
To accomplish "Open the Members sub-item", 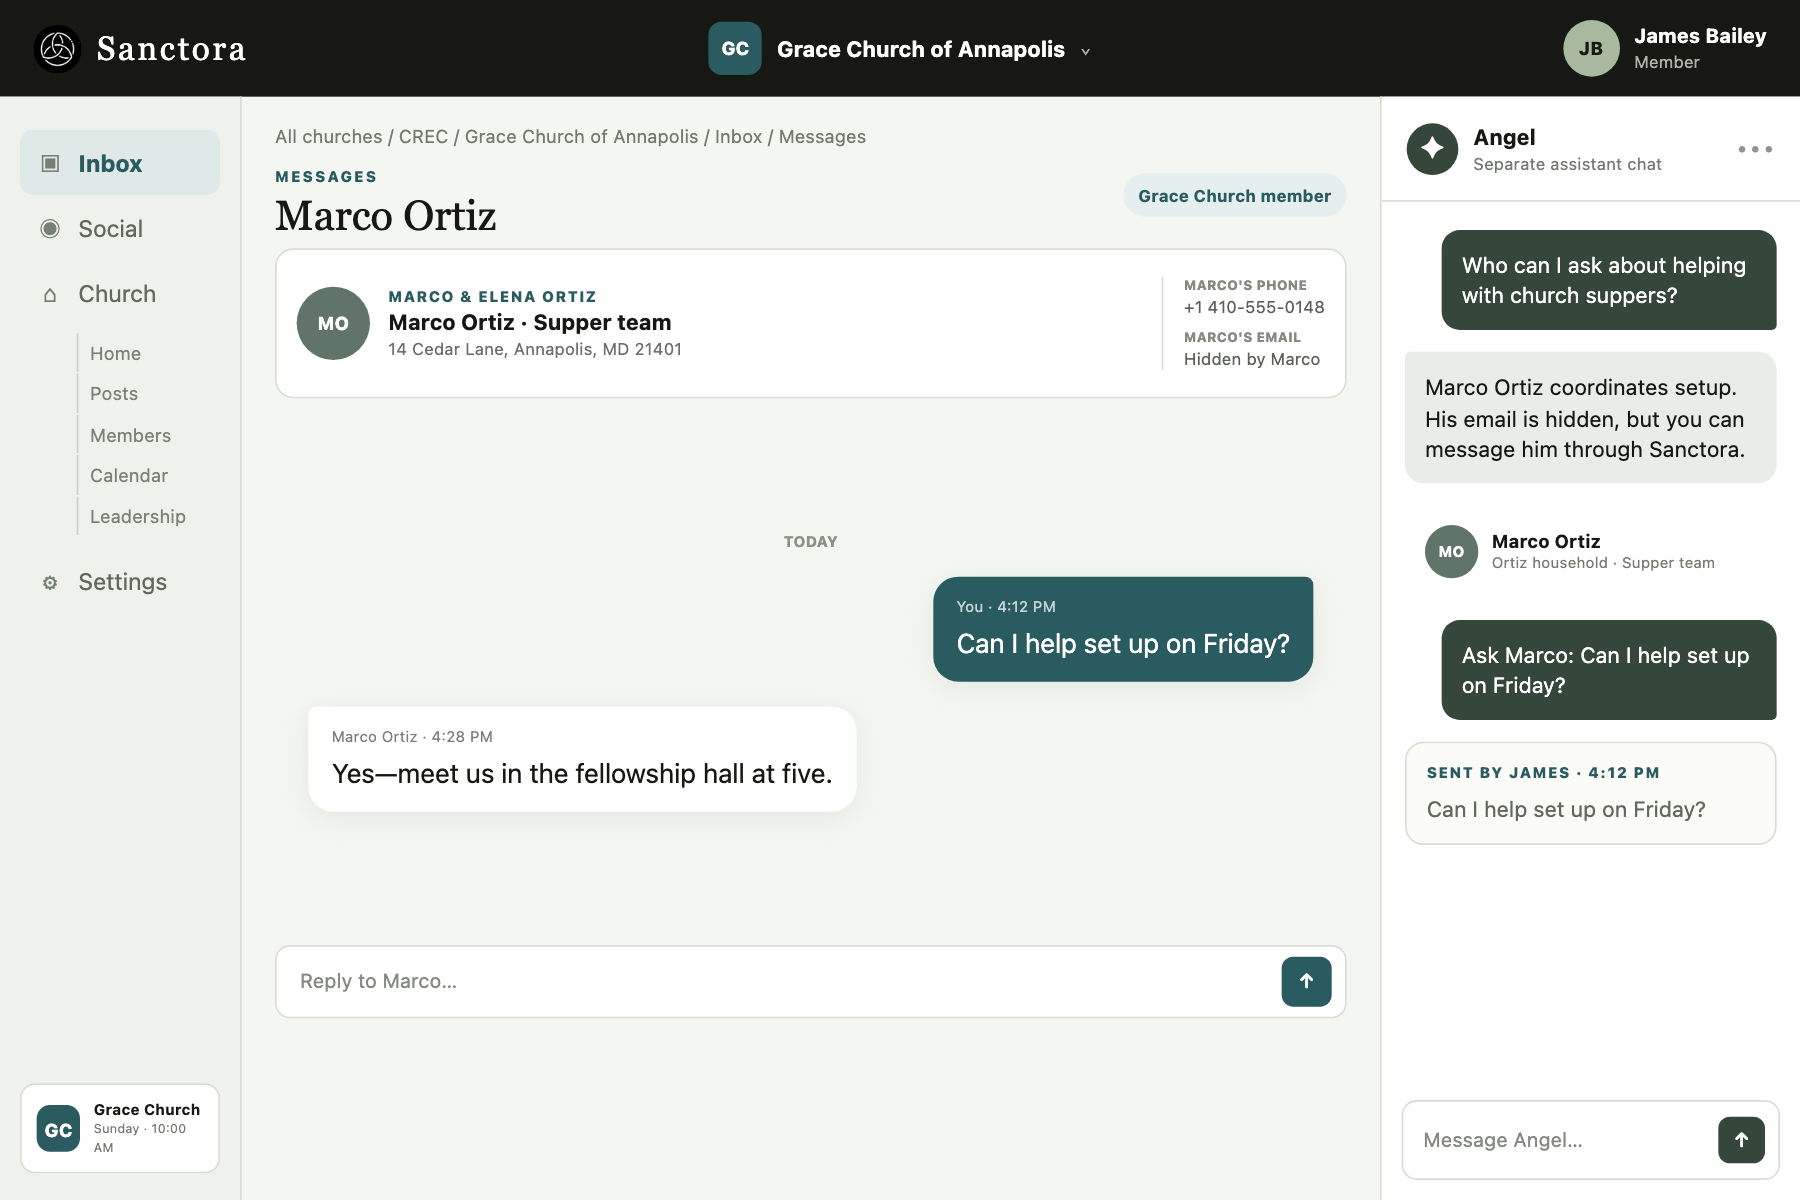I will click(130, 436).
